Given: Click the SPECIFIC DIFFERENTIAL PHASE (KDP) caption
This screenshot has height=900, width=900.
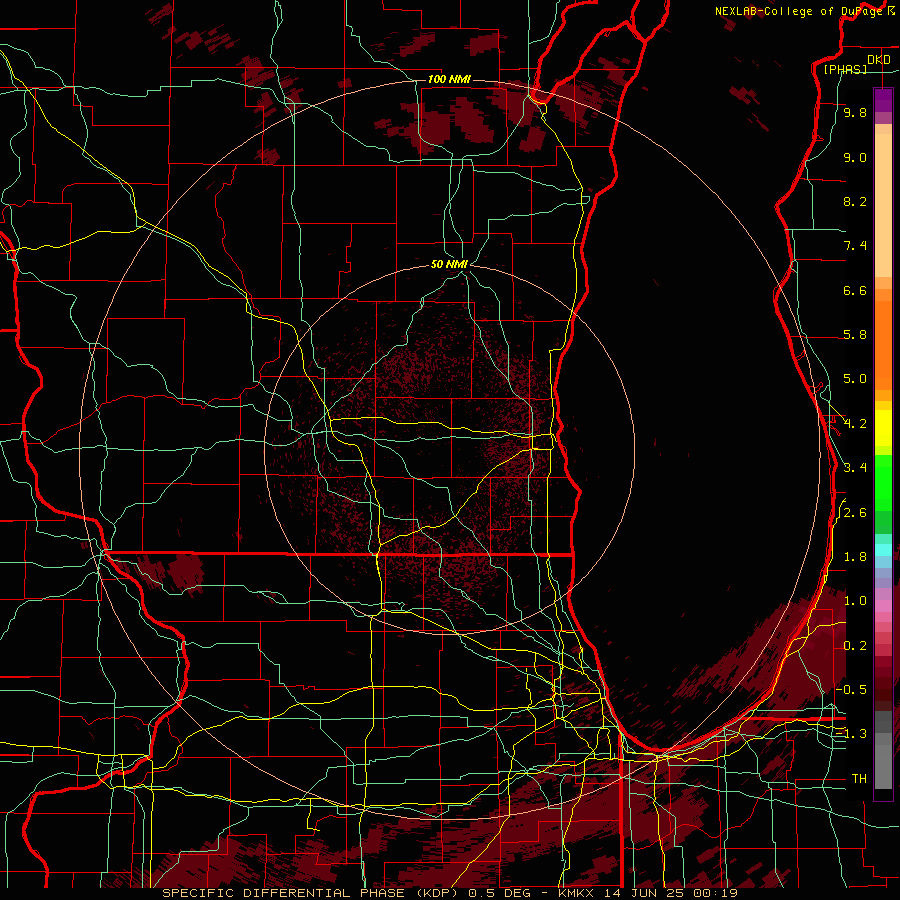Looking at the screenshot, I should pyautogui.click(x=312, y=893).
